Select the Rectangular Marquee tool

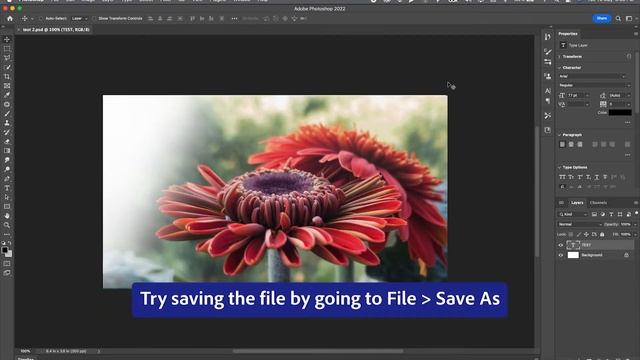coord(7,49)
